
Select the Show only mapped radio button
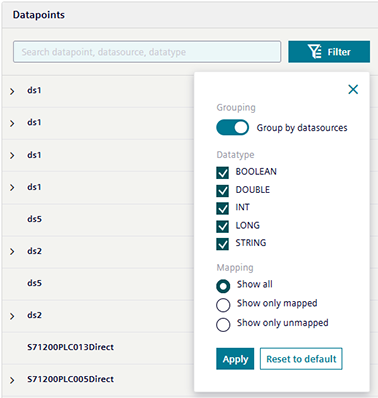click(223, 305)
